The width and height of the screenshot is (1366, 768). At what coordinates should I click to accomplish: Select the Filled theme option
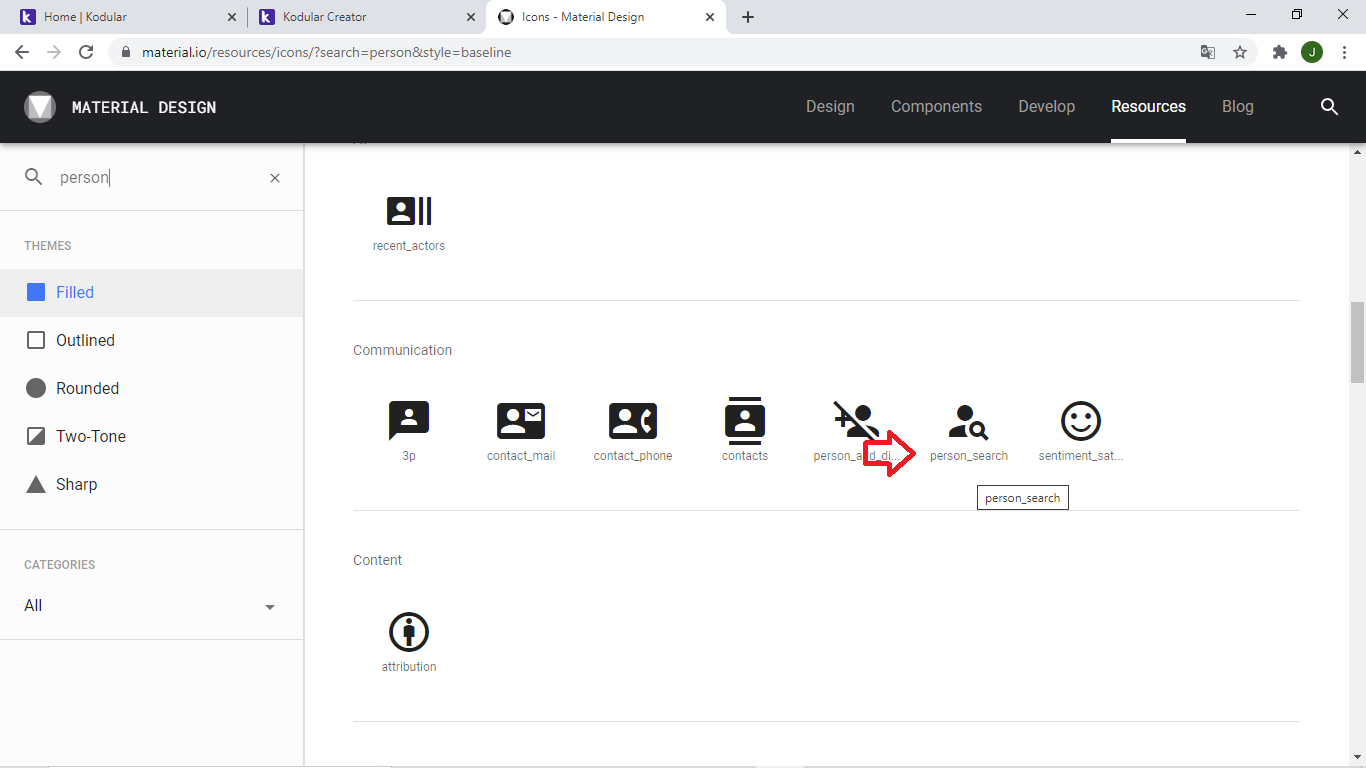(75, 293)
